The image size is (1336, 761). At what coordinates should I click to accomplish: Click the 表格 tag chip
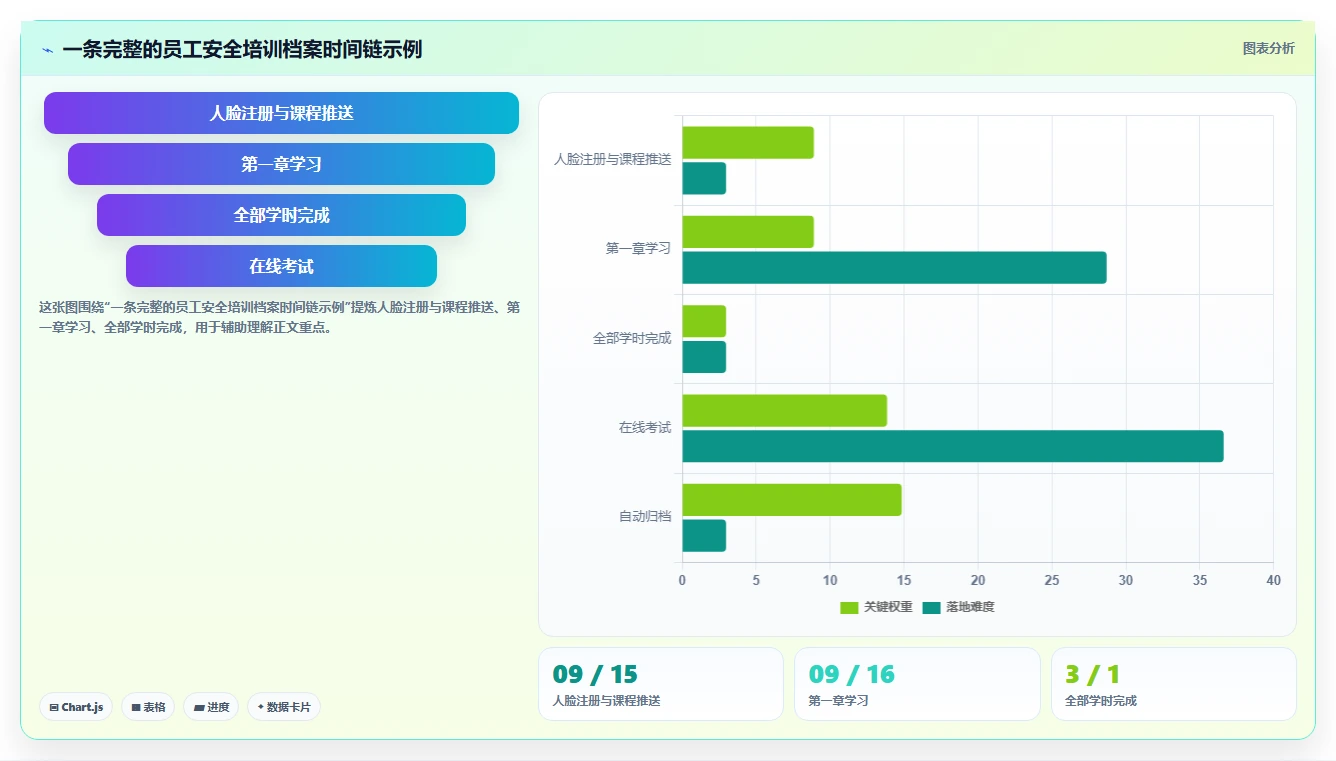[x=148, y=707]
